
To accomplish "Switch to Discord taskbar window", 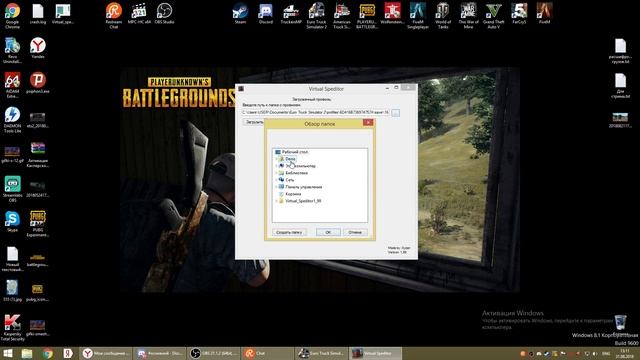I will click(160, 353).
